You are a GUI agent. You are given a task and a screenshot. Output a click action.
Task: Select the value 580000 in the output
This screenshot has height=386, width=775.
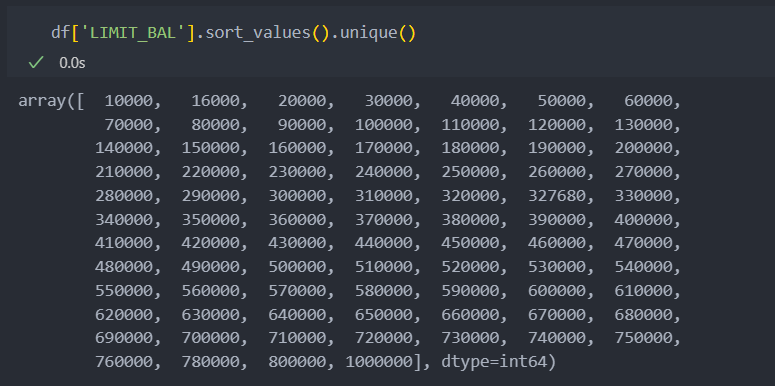click(384, 291)
